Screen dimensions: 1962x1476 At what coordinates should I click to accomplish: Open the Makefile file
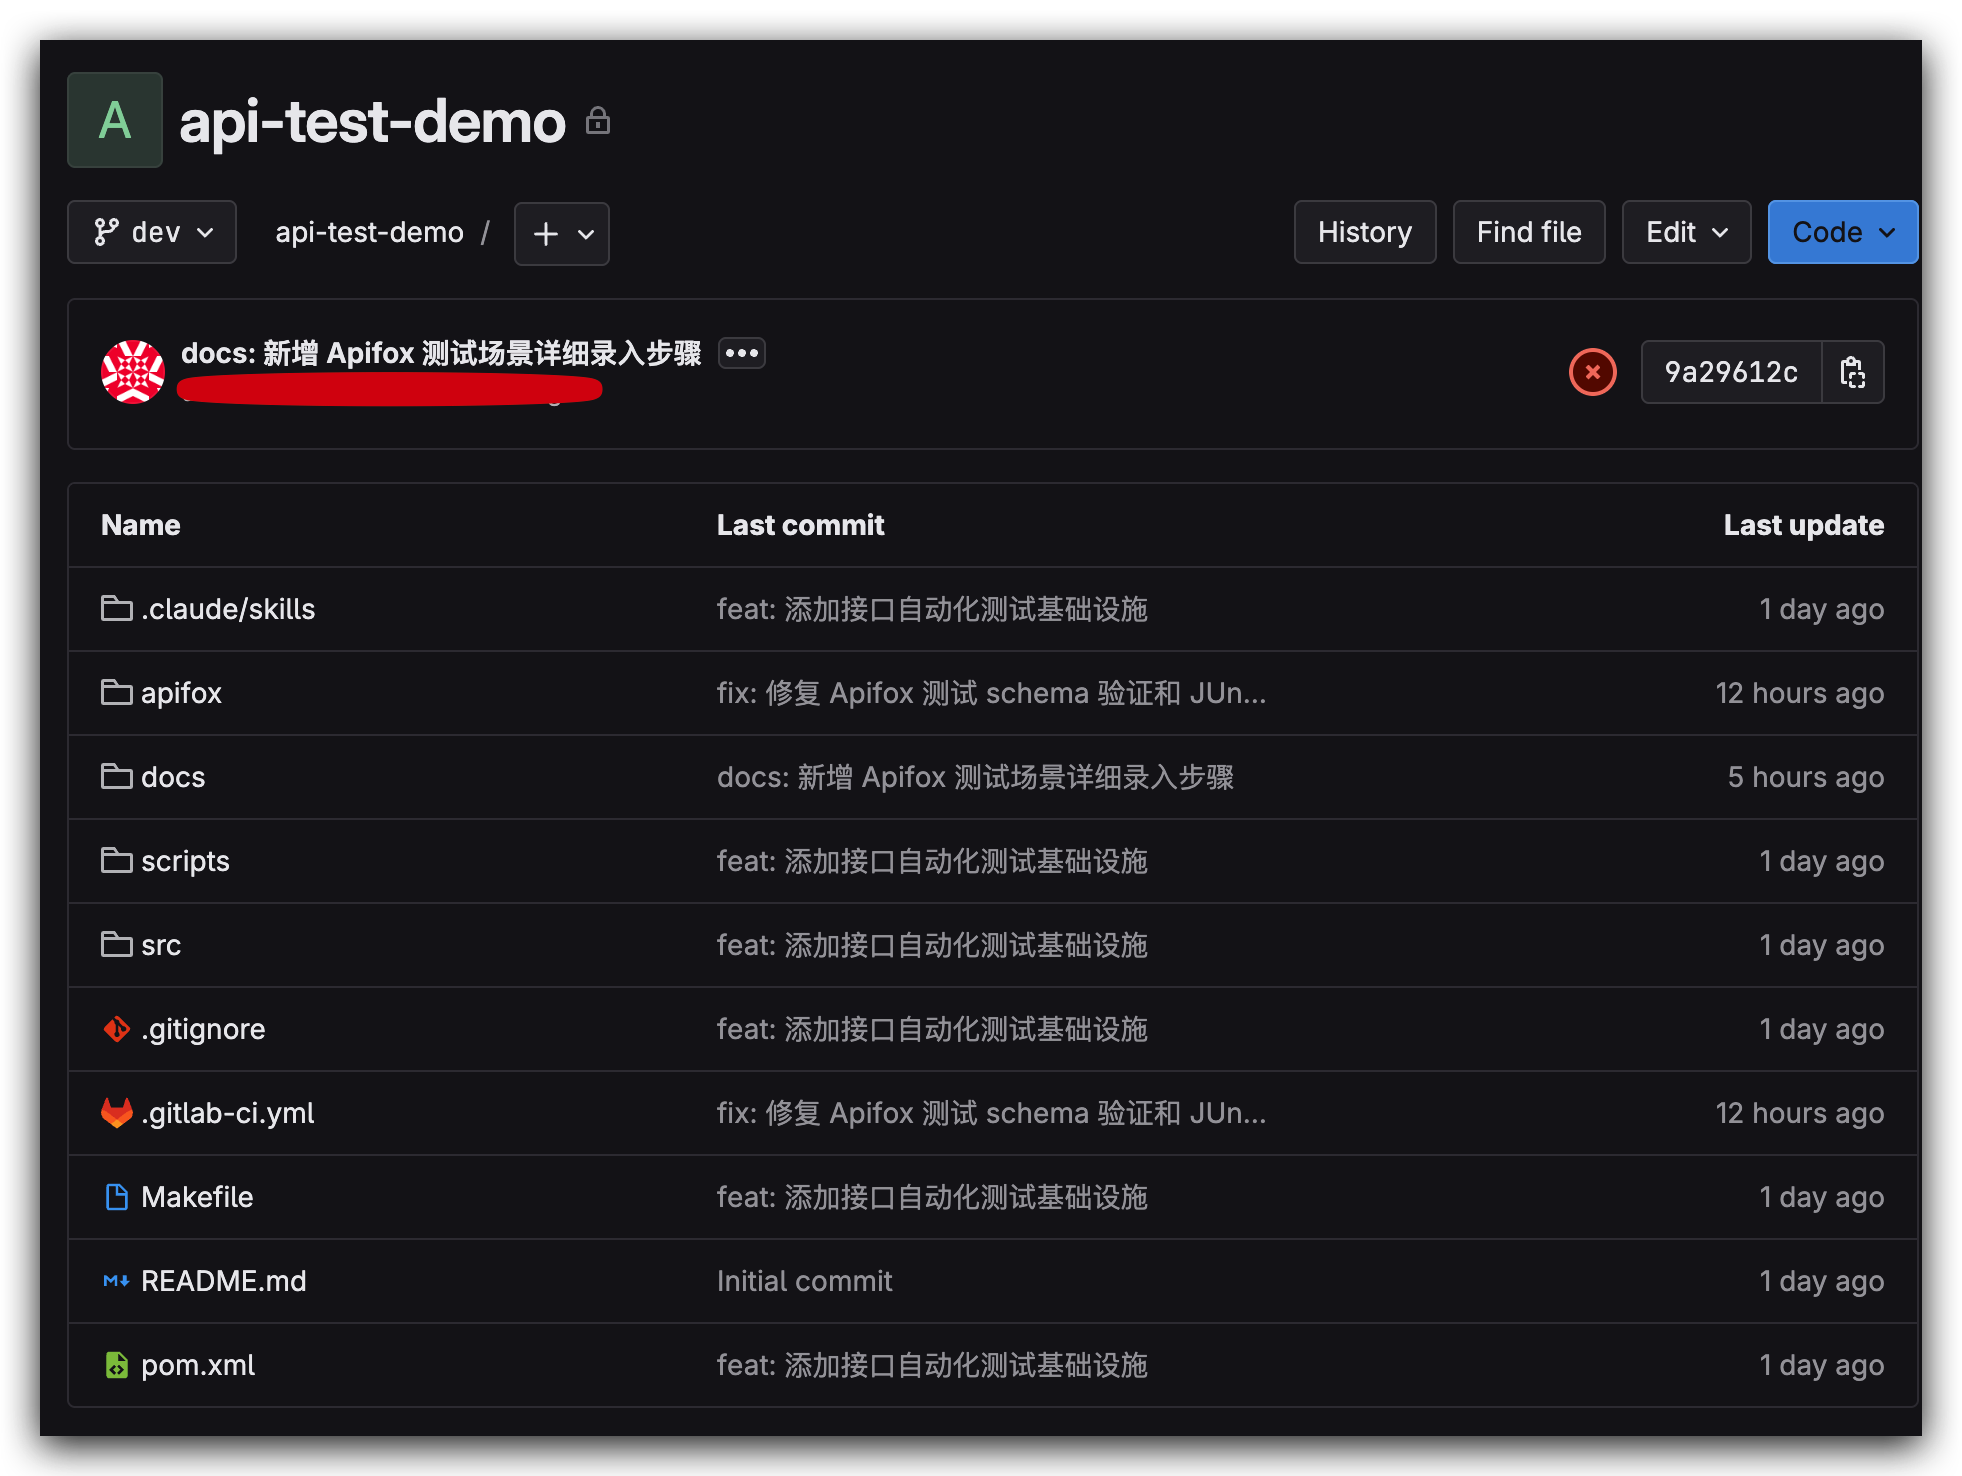(x=197, y=1197)
